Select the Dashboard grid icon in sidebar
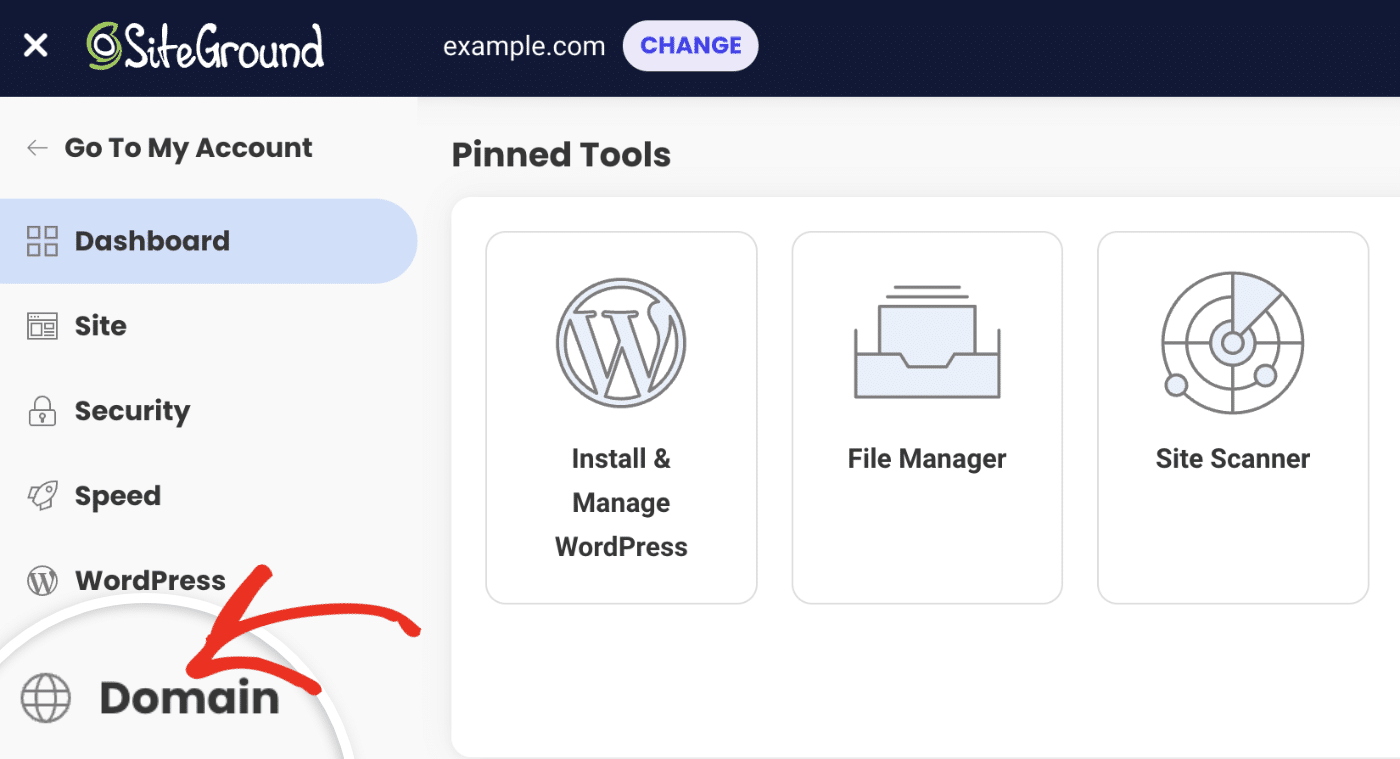The image size is (1400, 759). [x=41, y=240]
